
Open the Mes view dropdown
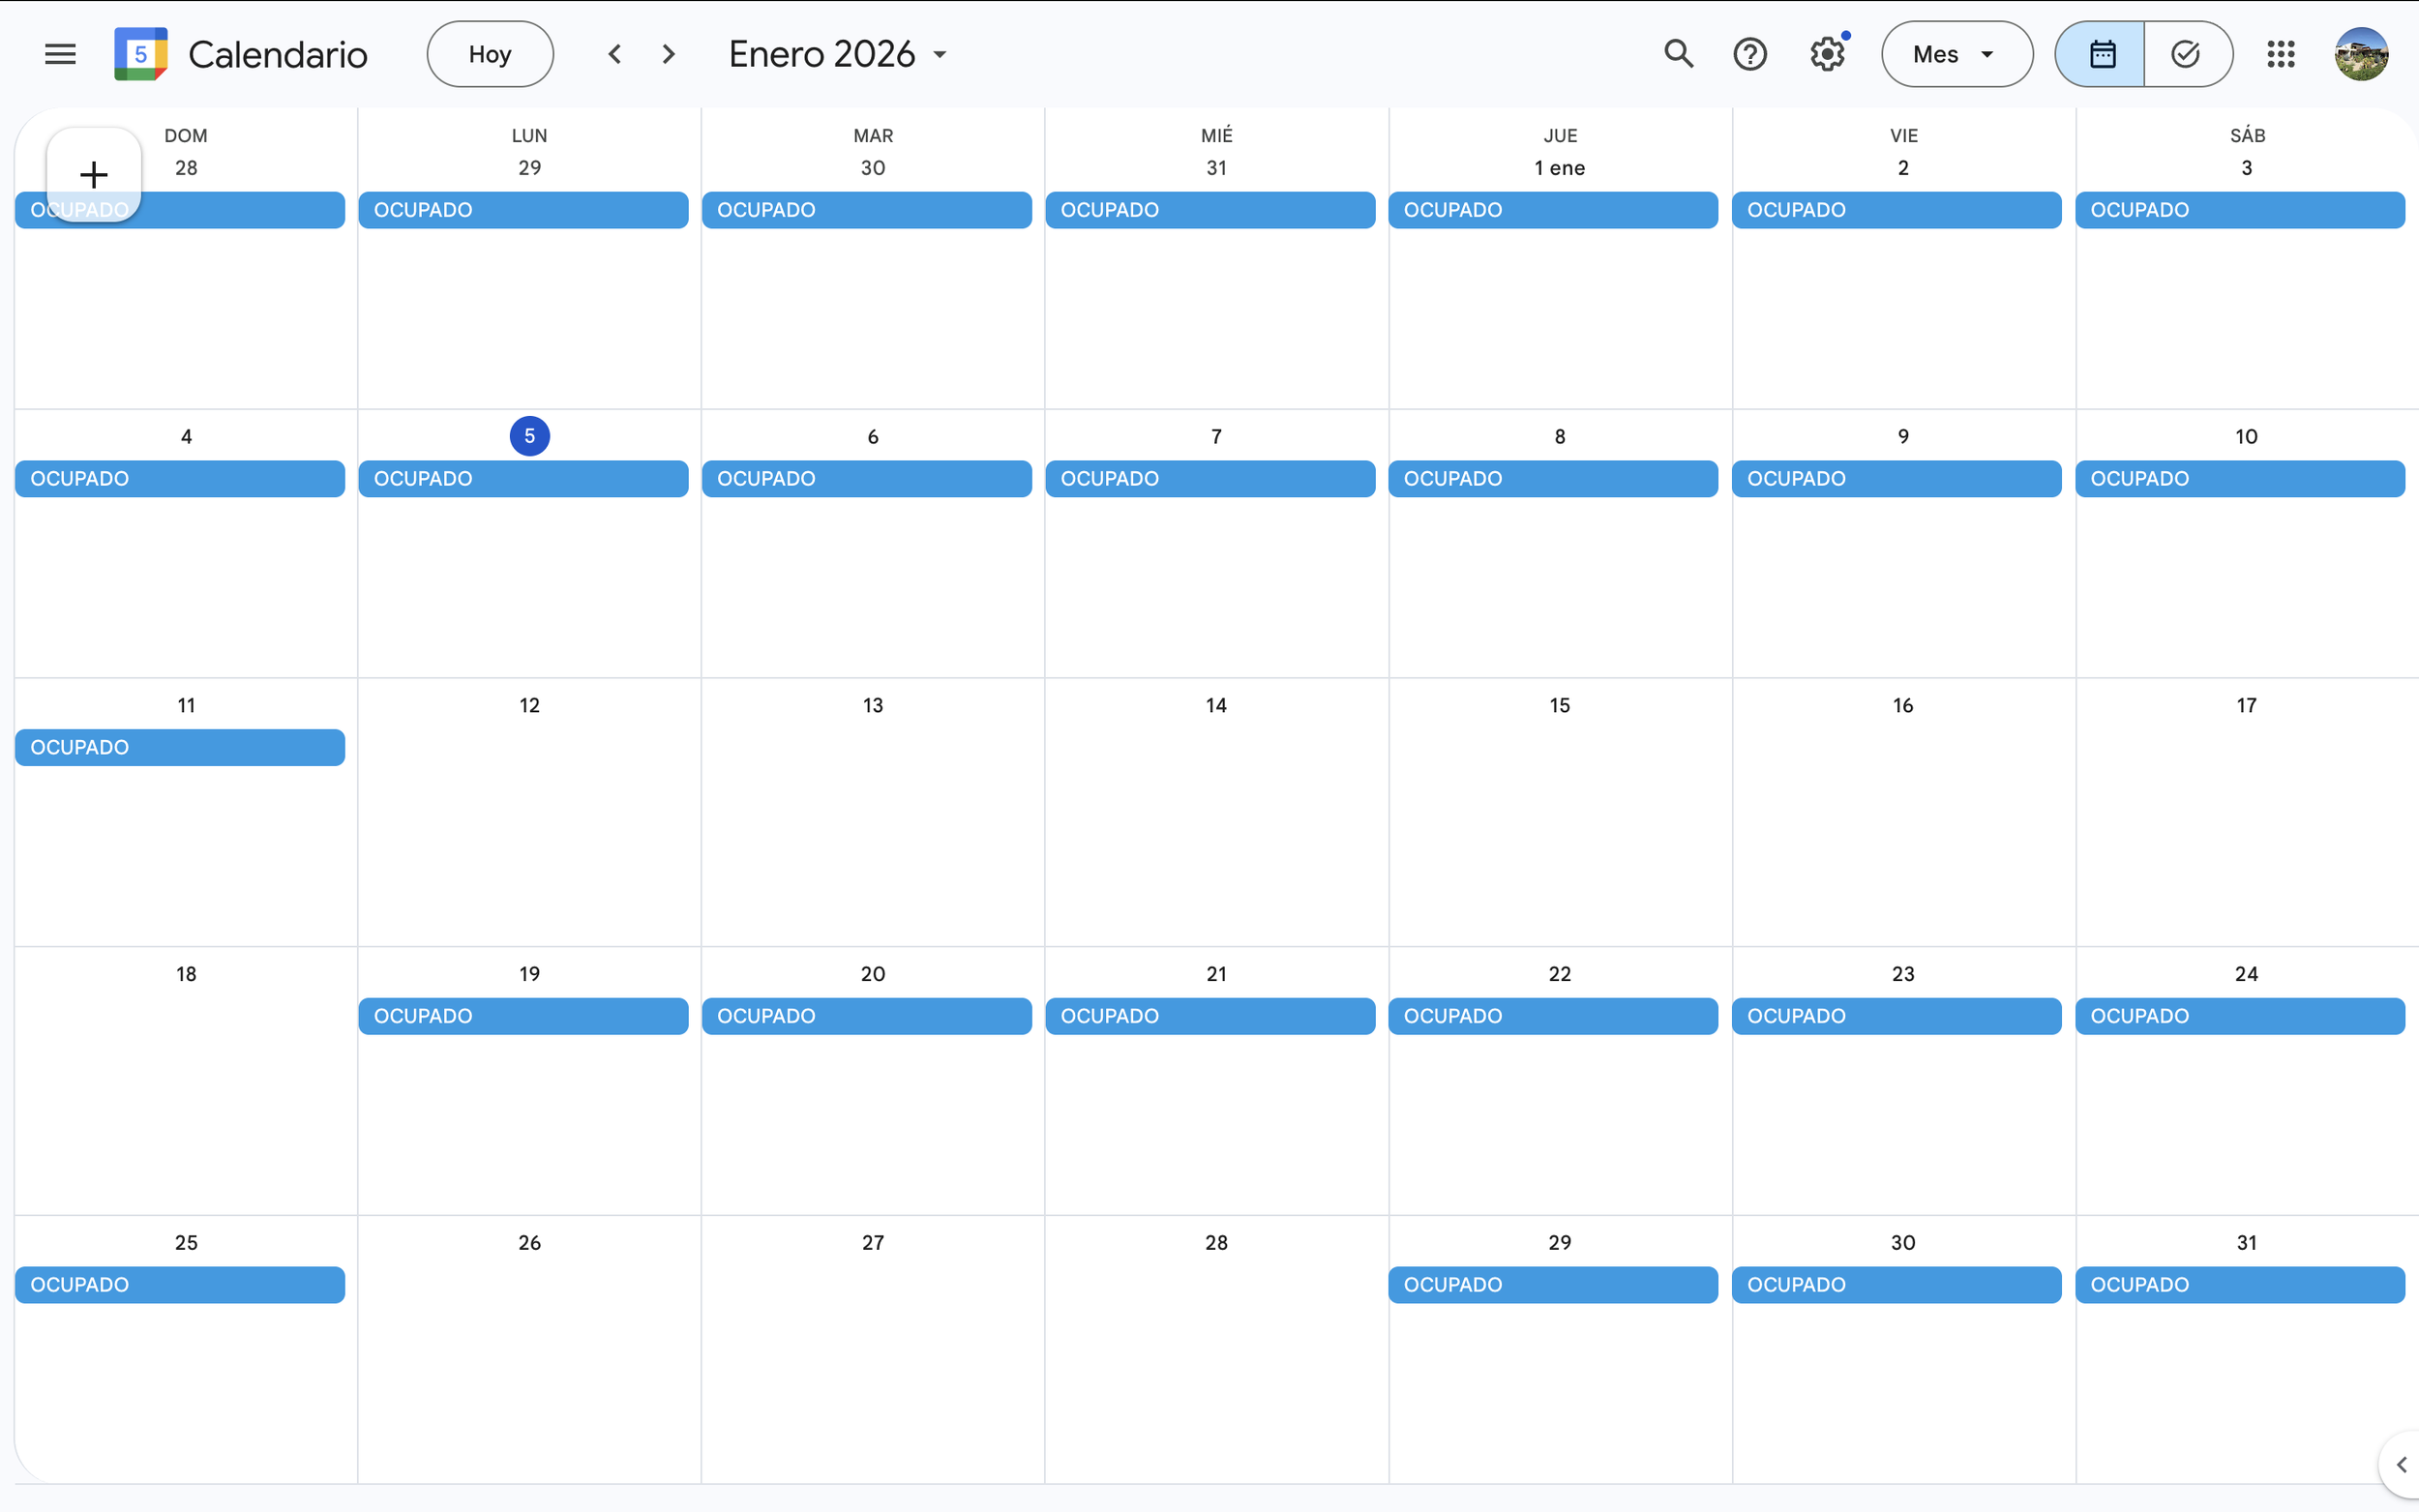point(1955,54)
